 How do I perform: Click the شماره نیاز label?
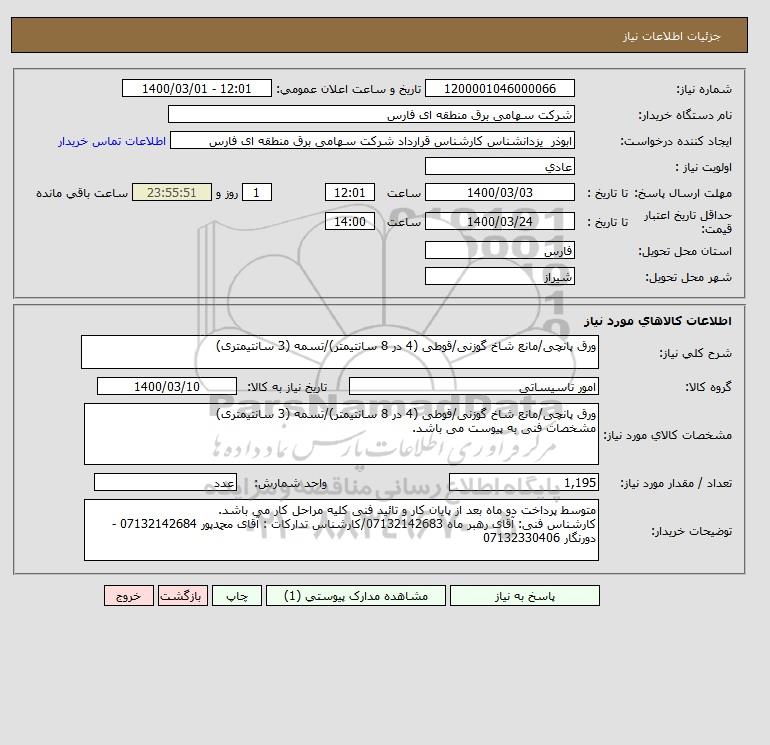click(x=704, y=89)
